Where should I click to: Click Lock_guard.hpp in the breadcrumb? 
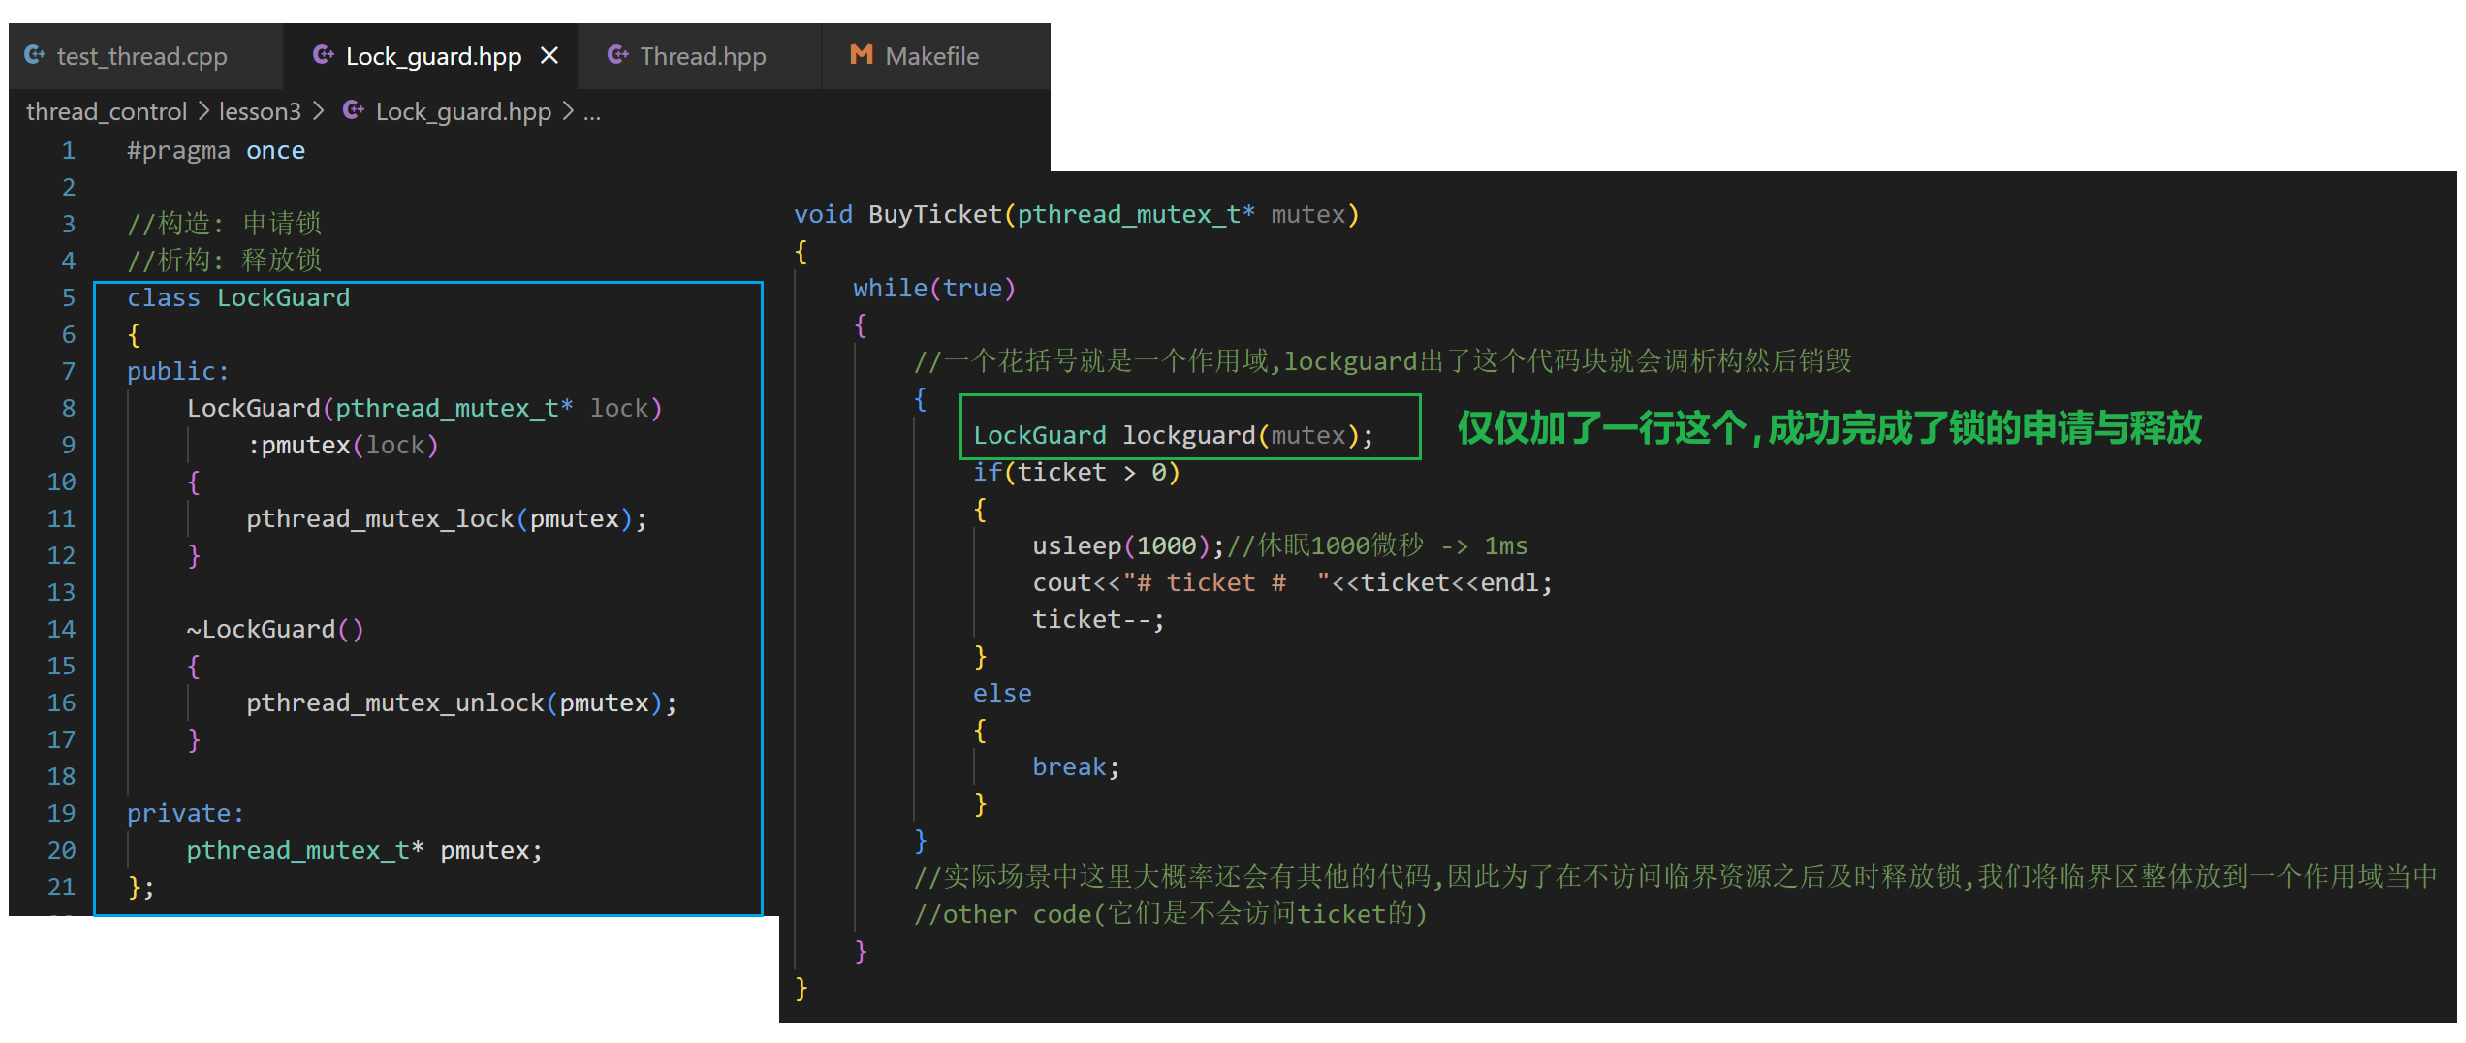[x=463, y=111]
